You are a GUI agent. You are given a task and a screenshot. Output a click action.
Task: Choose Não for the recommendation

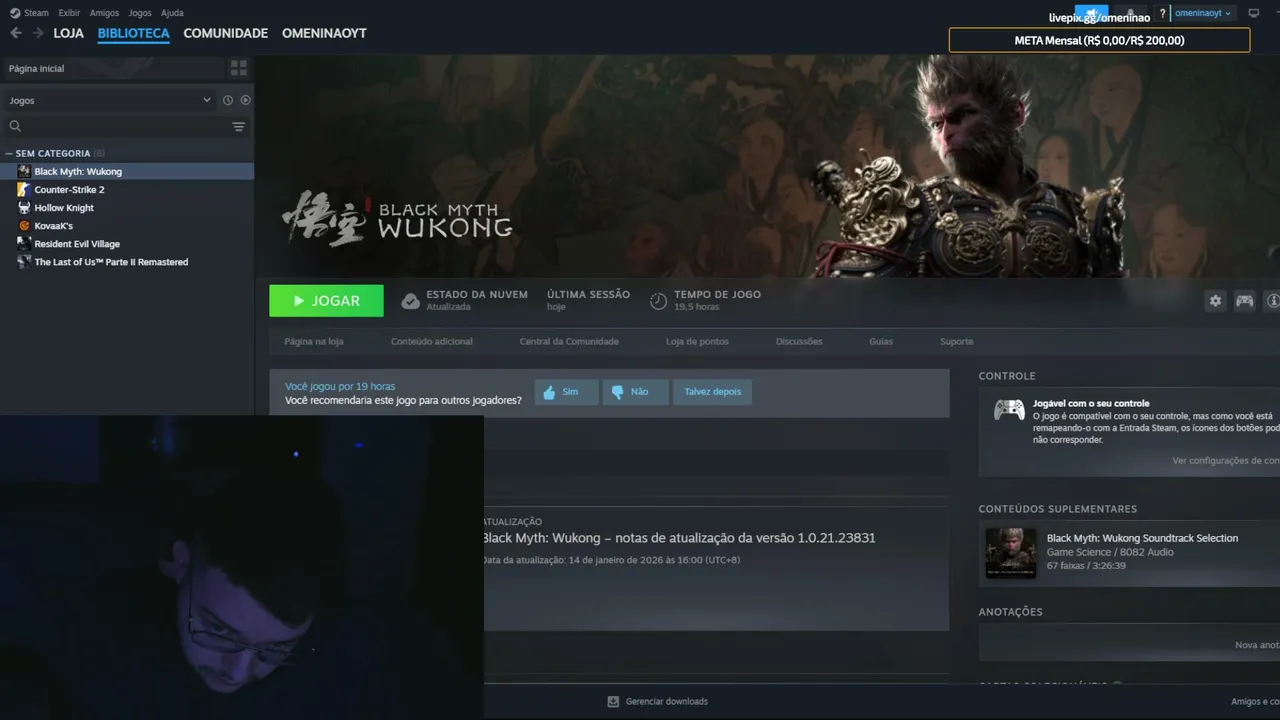636,392
